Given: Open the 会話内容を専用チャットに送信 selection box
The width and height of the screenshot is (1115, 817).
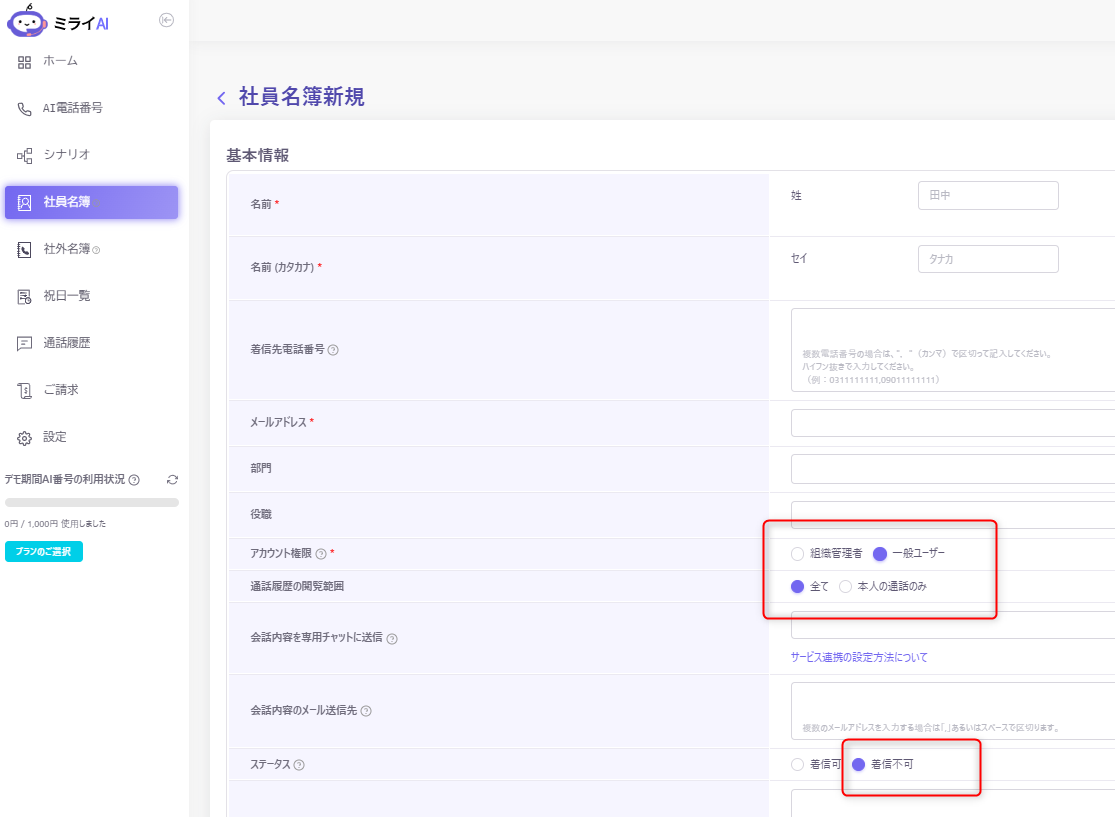Looking at the screenshot, I should point(950,626).
